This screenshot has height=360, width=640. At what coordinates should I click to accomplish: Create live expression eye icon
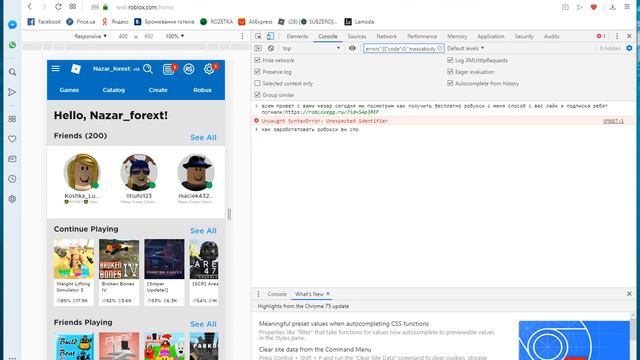(352, 48)
